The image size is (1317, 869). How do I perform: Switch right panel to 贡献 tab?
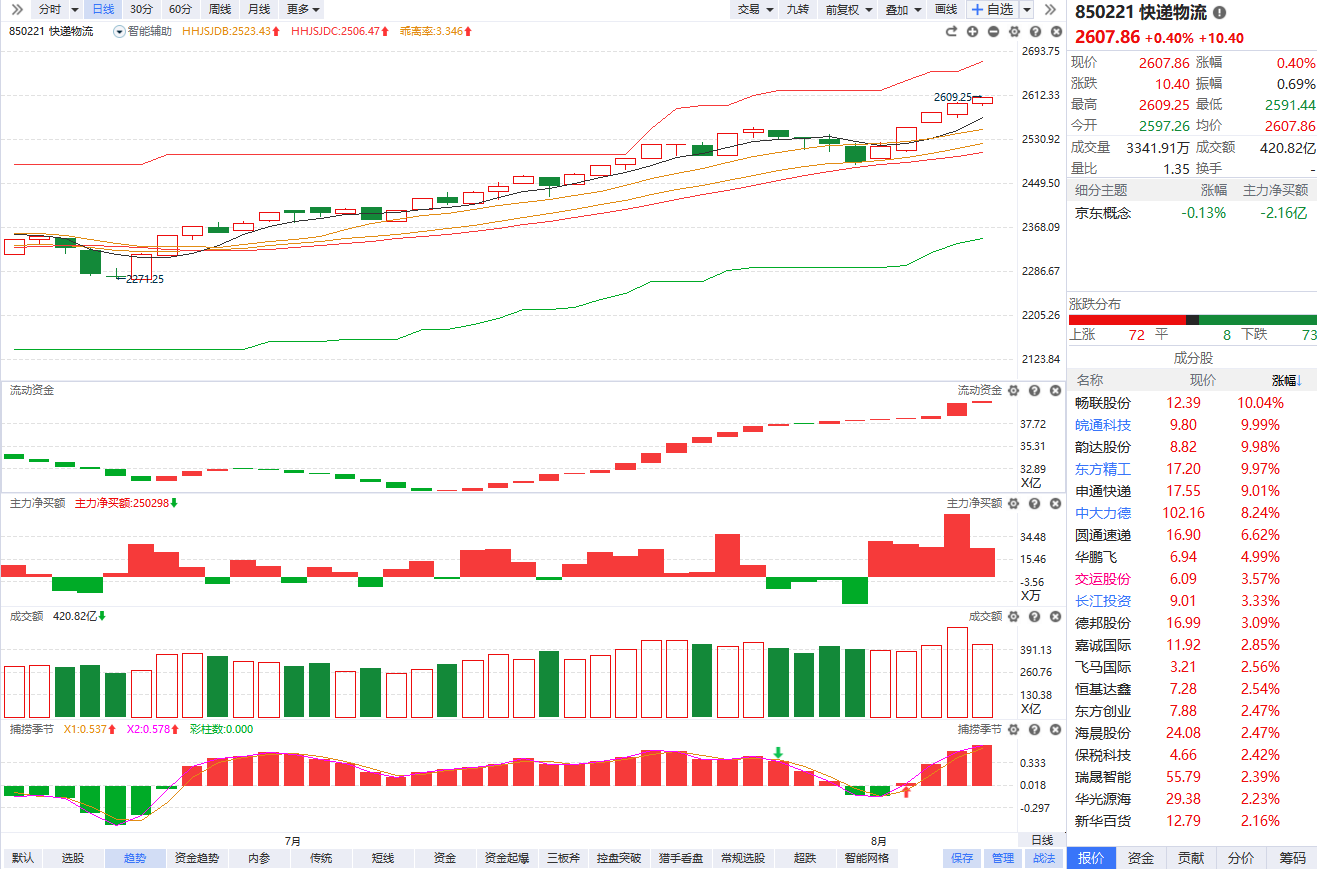(1191, 858)
